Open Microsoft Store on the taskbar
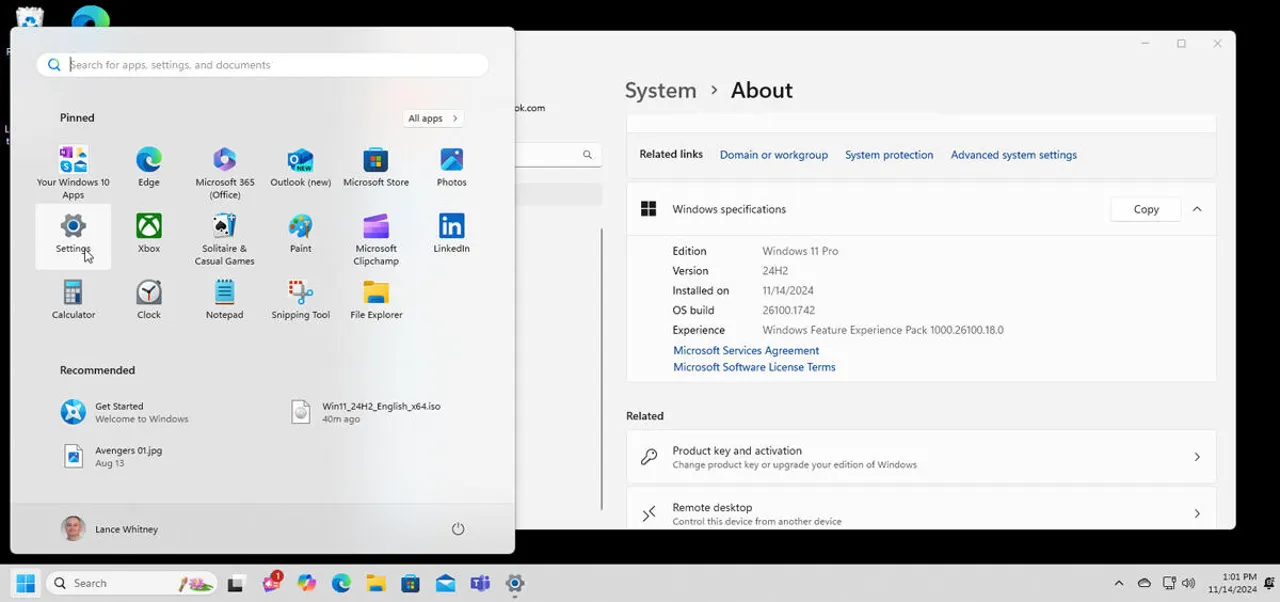Viewport: 1280px width, 602px height. point(410,583)
